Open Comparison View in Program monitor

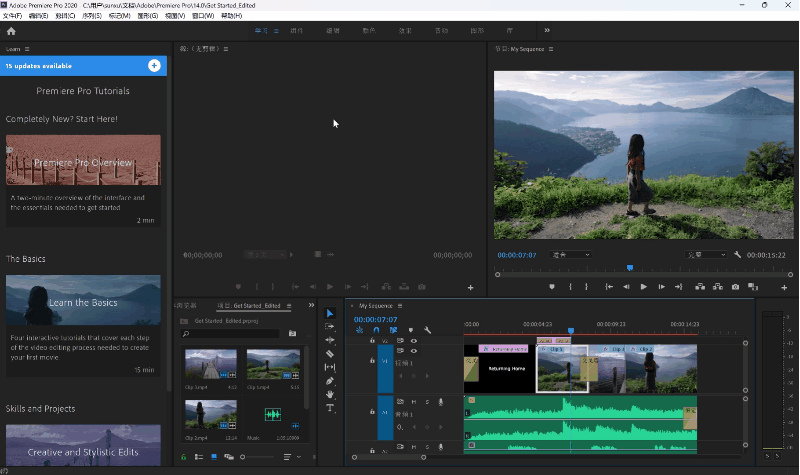(x=753, y=287)
